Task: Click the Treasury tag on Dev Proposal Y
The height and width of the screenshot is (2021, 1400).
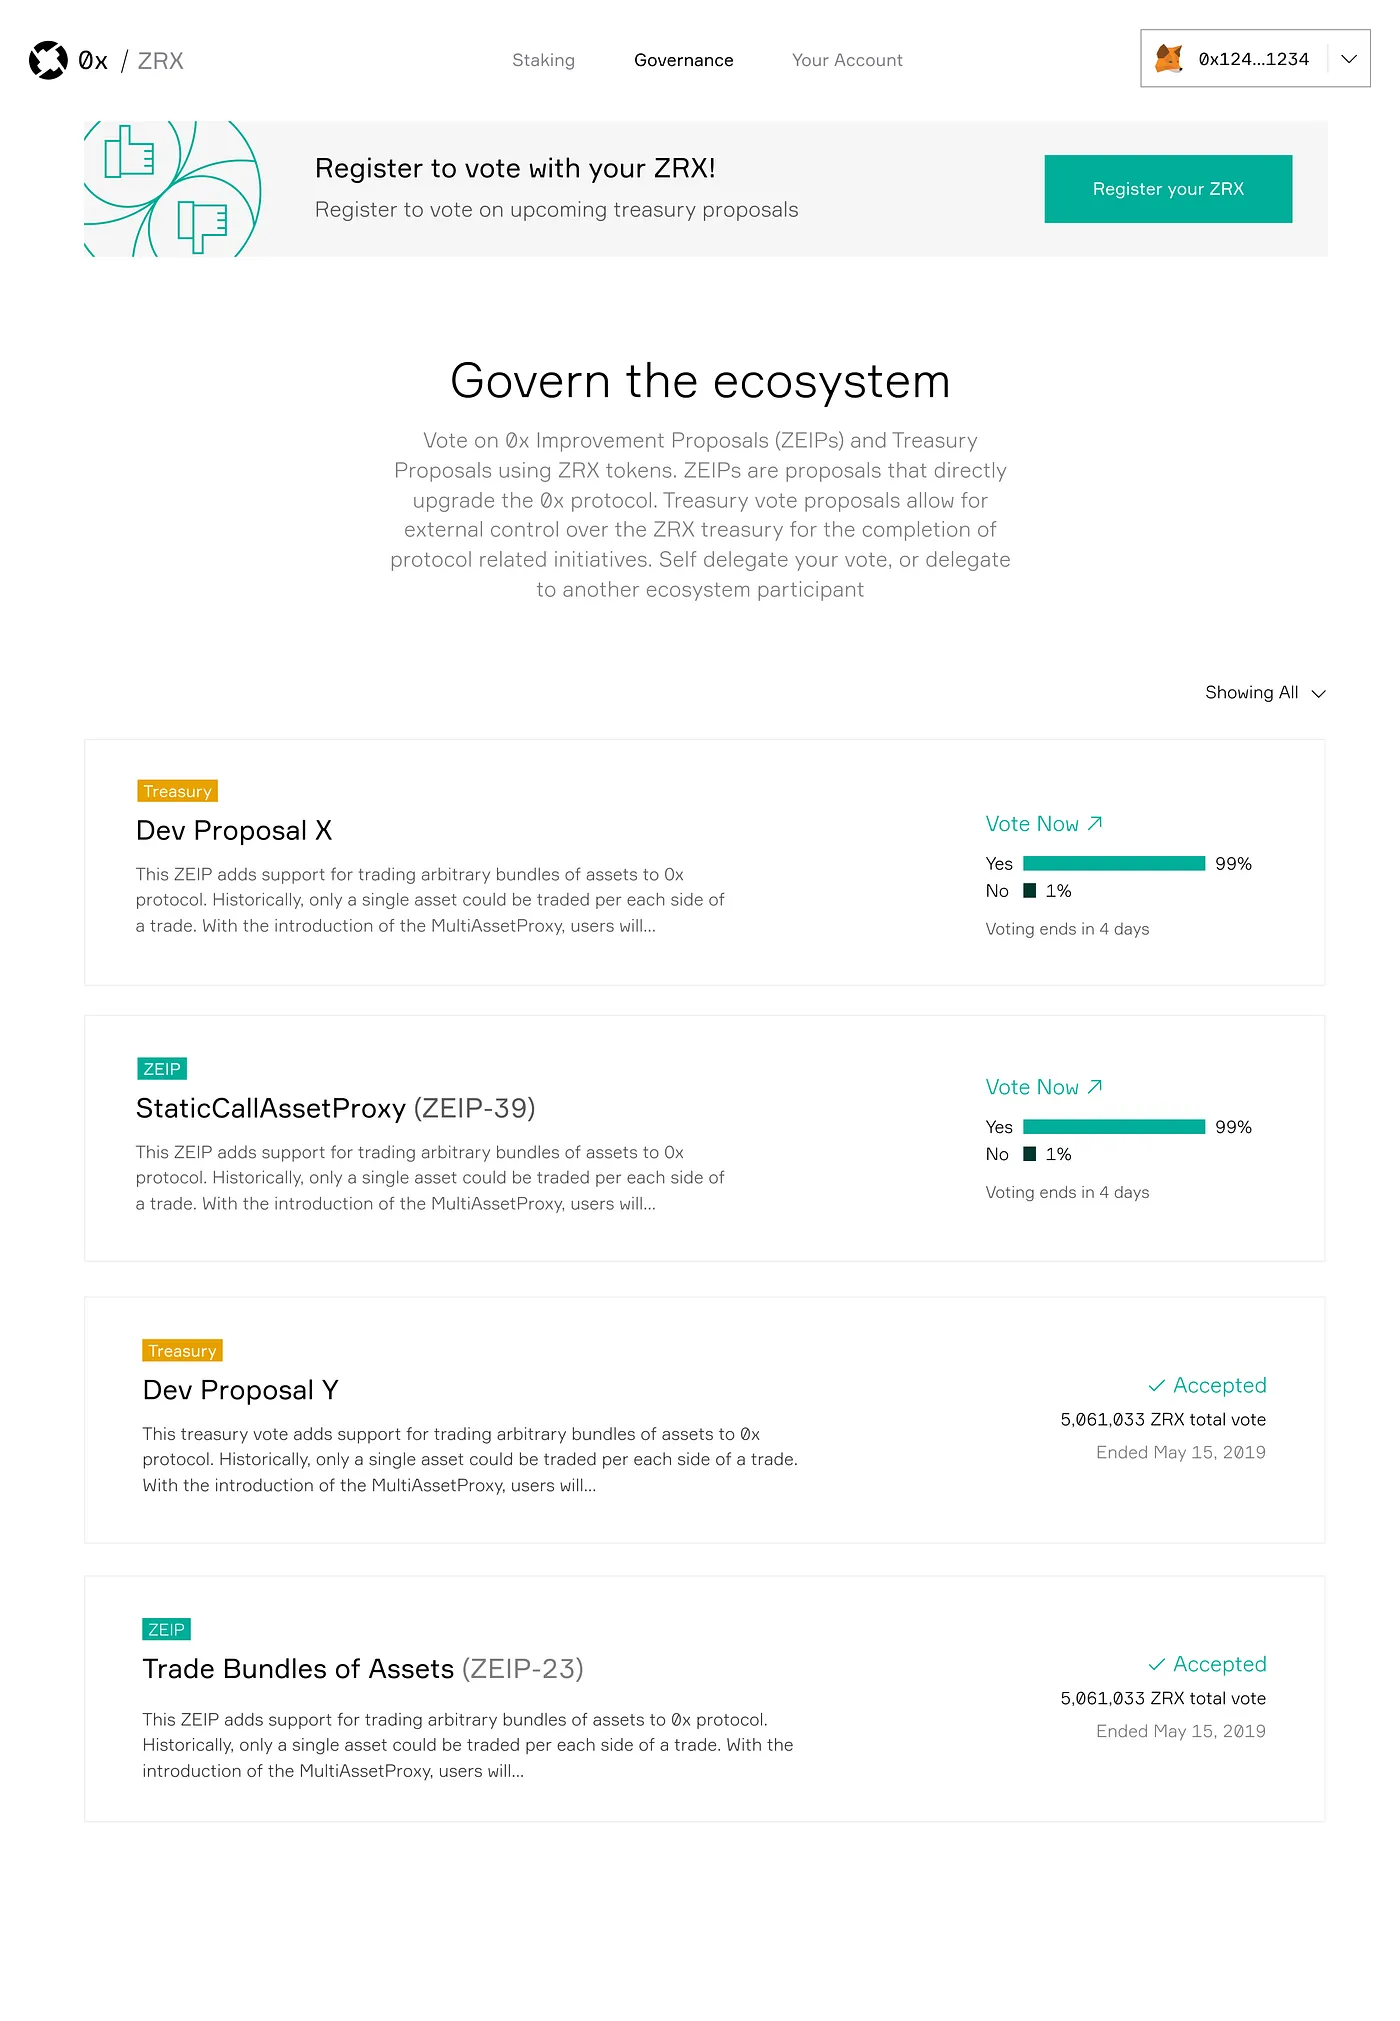Action: [x=182, y=1351]
